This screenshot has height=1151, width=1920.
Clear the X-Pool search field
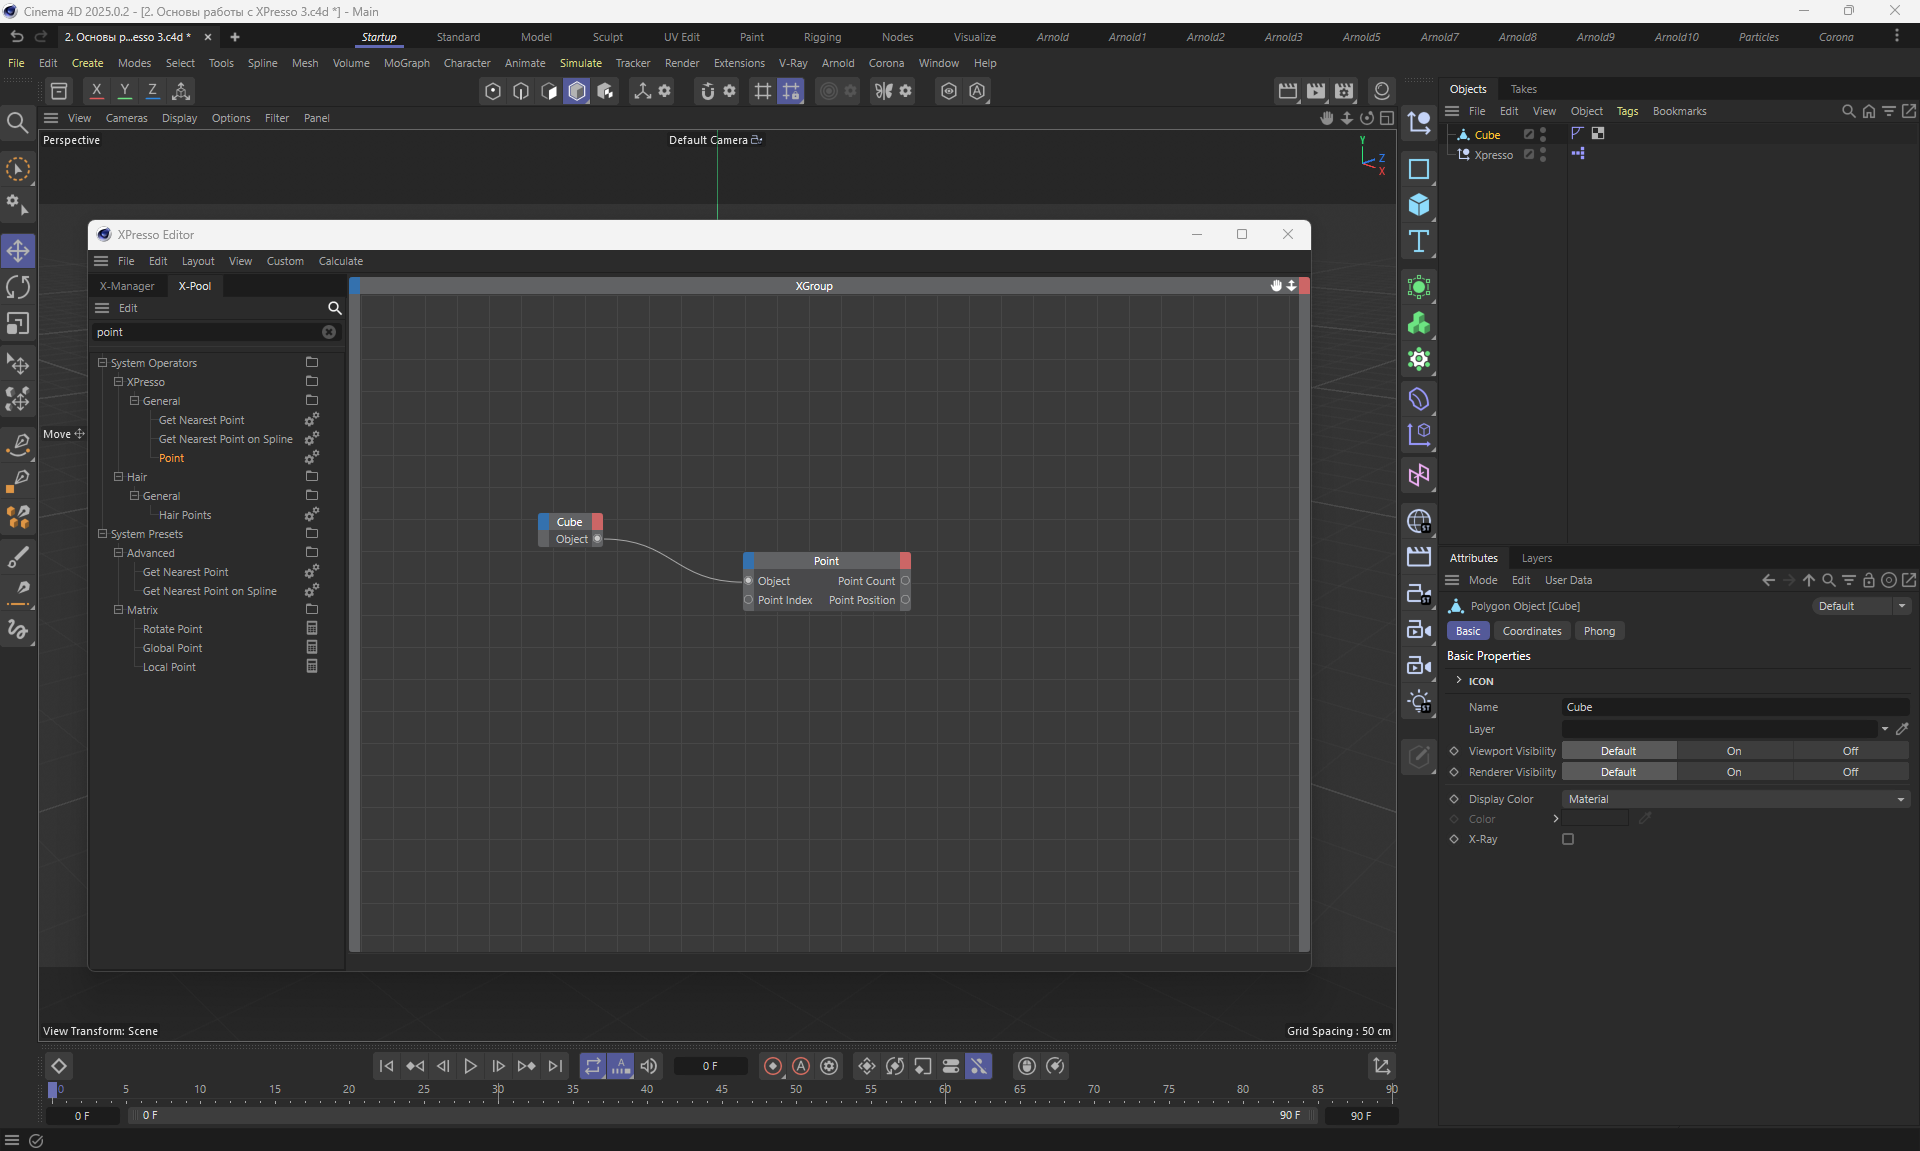[x=329, y=332]
